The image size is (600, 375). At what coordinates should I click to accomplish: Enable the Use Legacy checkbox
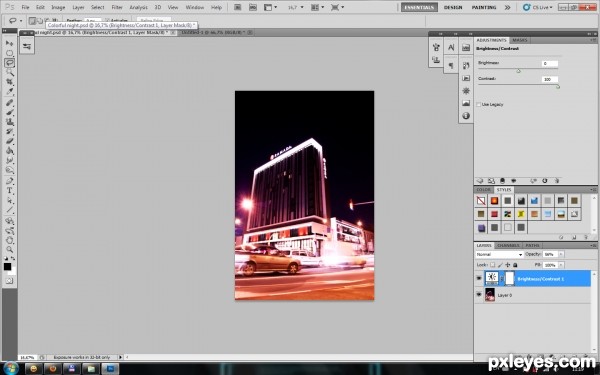tap(478, 104)
